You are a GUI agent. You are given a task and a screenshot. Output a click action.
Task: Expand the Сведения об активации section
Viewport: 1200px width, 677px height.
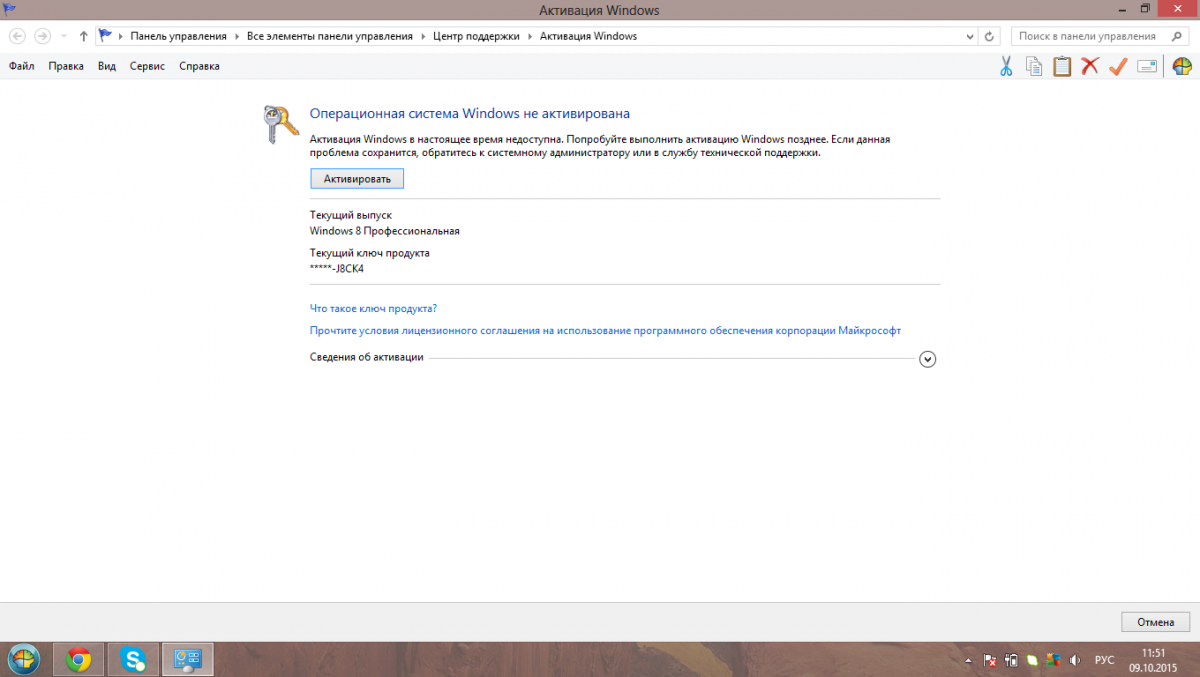927,359
